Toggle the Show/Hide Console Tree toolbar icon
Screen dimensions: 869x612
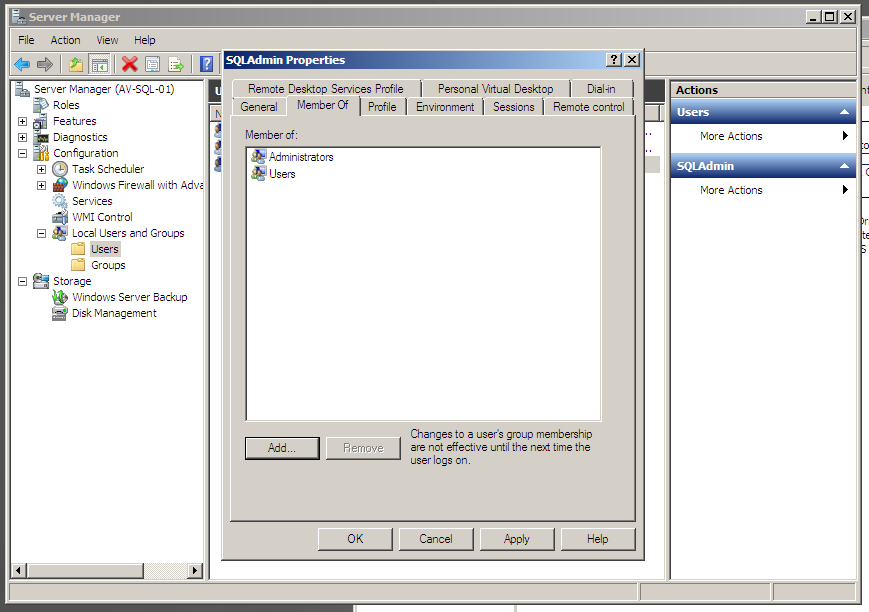100,64
